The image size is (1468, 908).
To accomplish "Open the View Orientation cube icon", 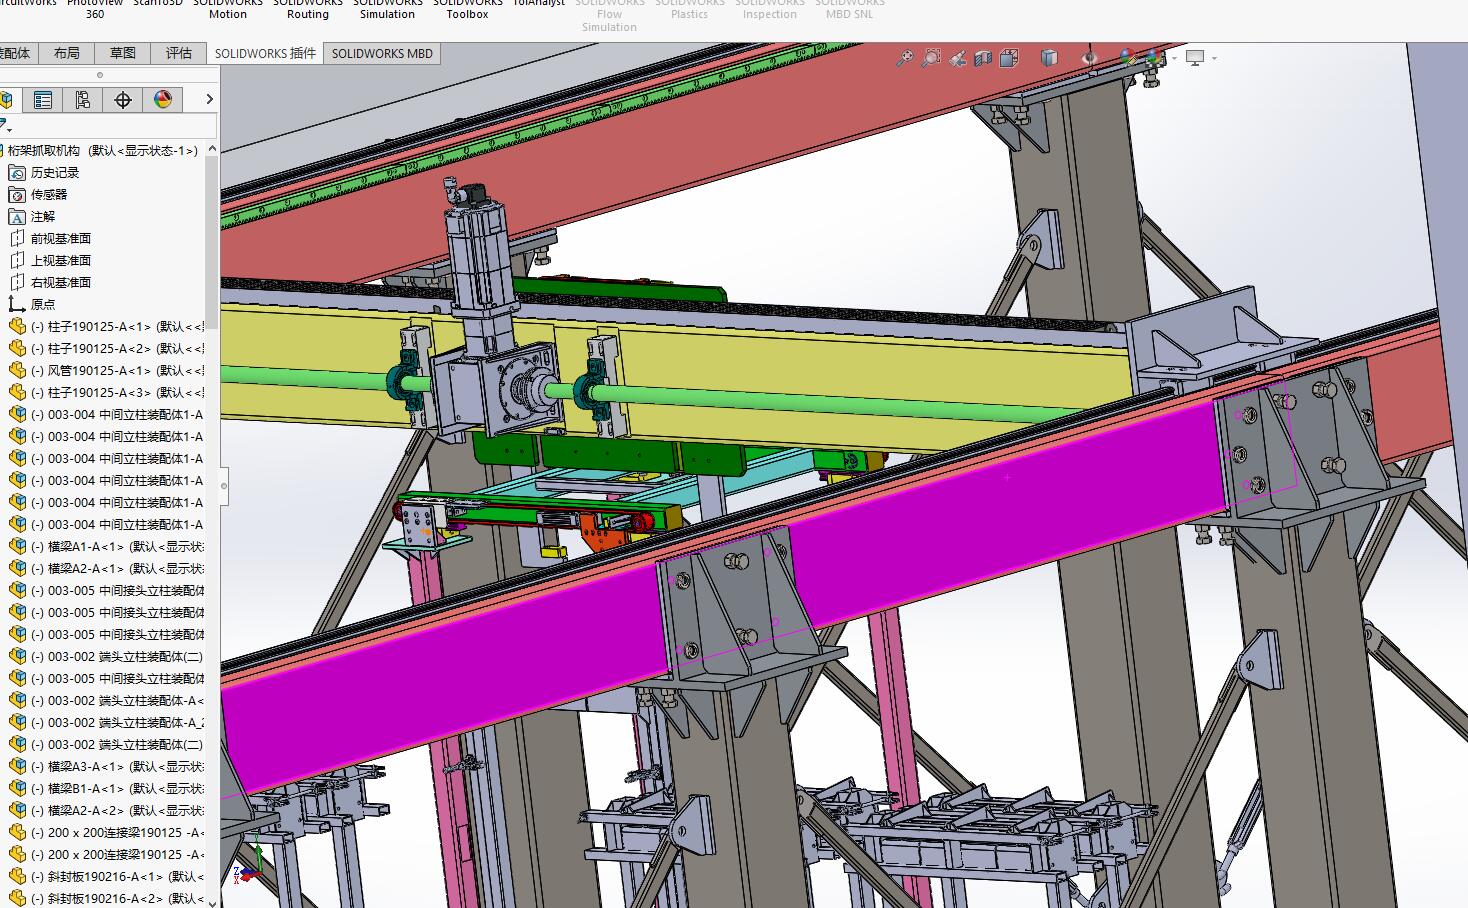I will 1009,58.
